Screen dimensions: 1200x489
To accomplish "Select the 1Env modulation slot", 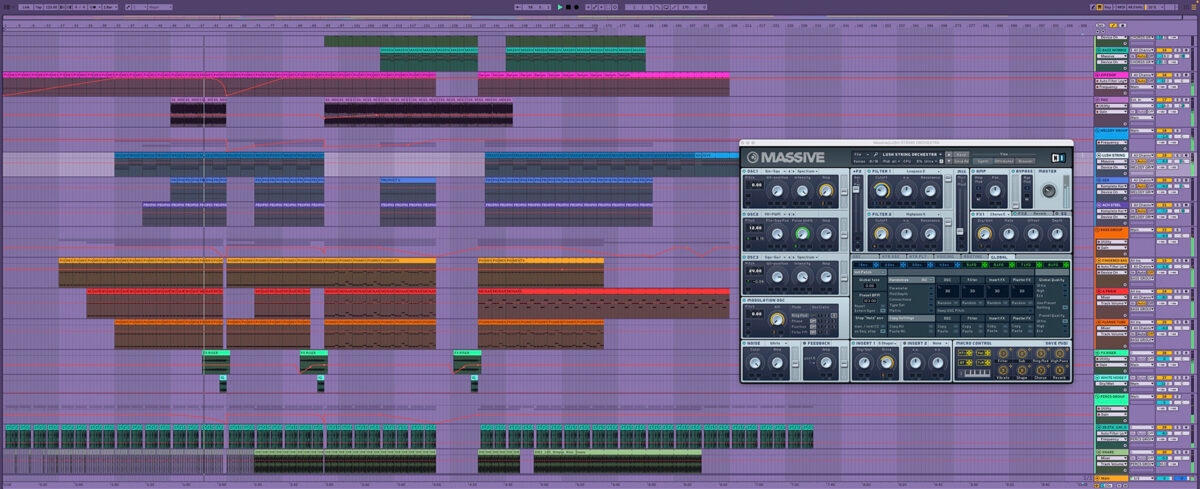I will coord(862,264).
